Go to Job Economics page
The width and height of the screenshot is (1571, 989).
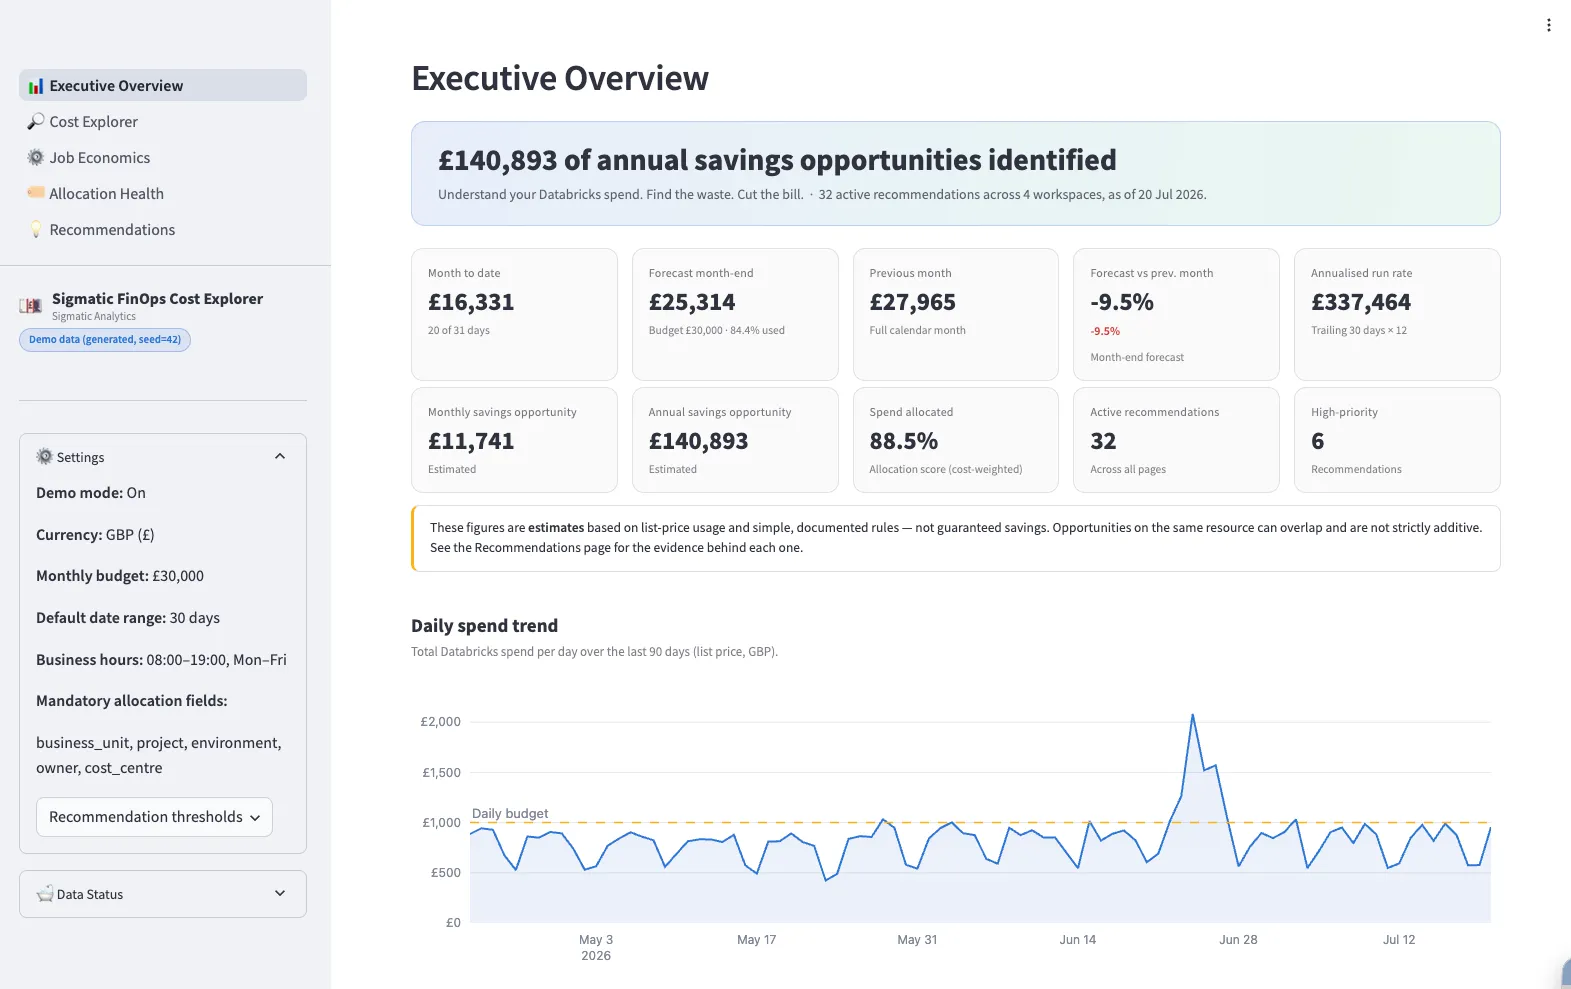click(x=163, y=158)
